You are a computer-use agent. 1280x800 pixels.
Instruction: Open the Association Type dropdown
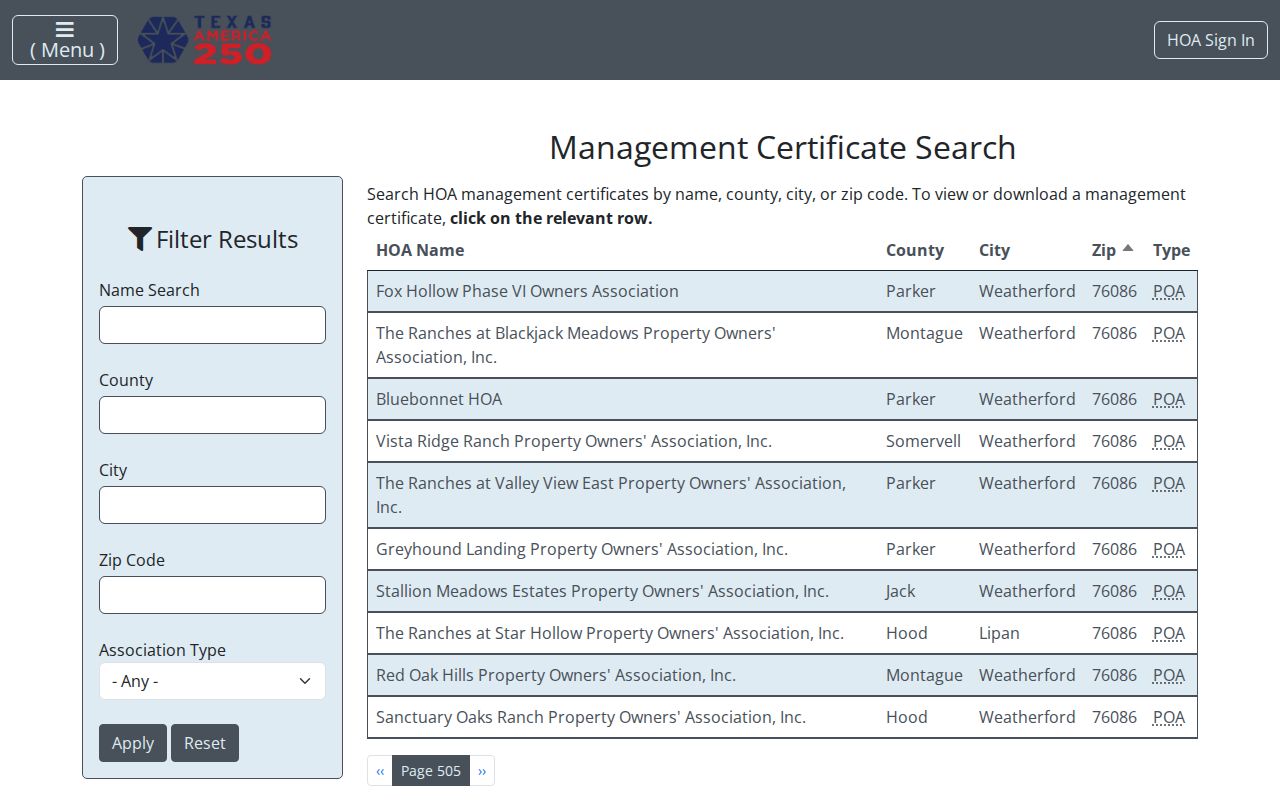212,681
